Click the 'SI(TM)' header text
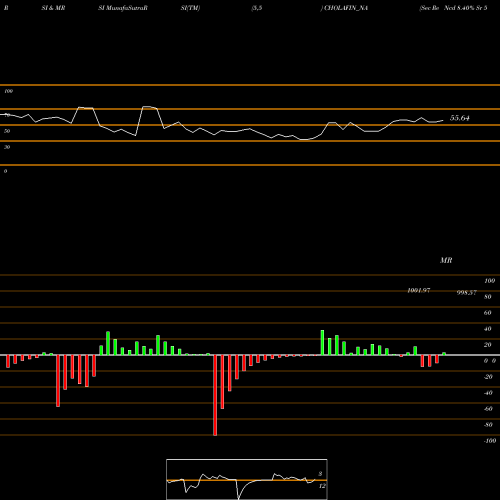This screenshot has width=500, height=500. [x=190, y=8]
